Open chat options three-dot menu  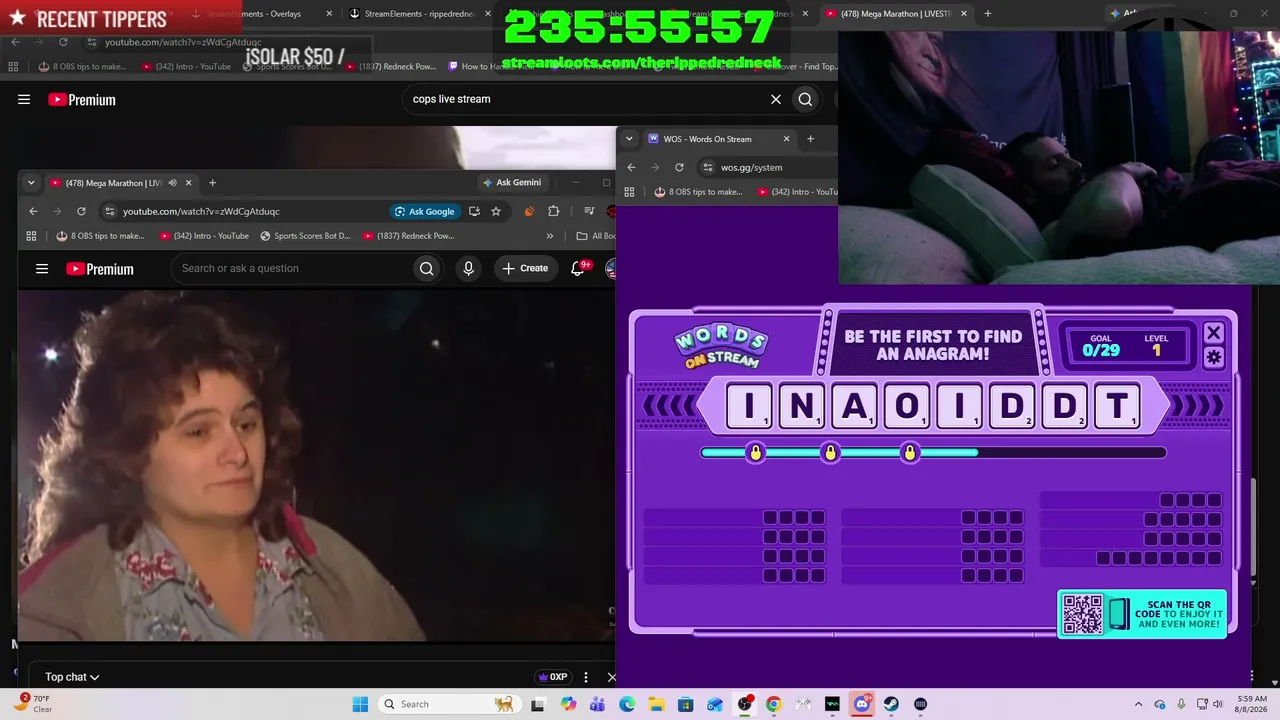586,677
